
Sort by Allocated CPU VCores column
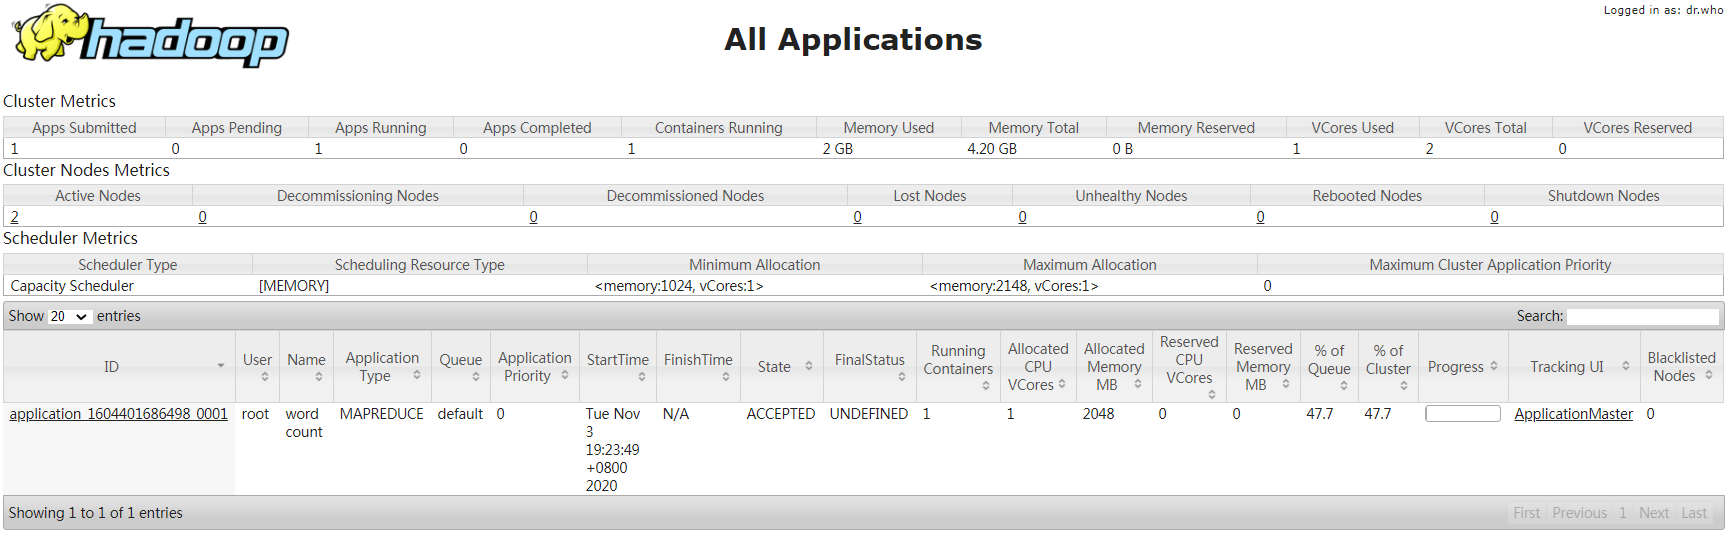point(1038,367)
